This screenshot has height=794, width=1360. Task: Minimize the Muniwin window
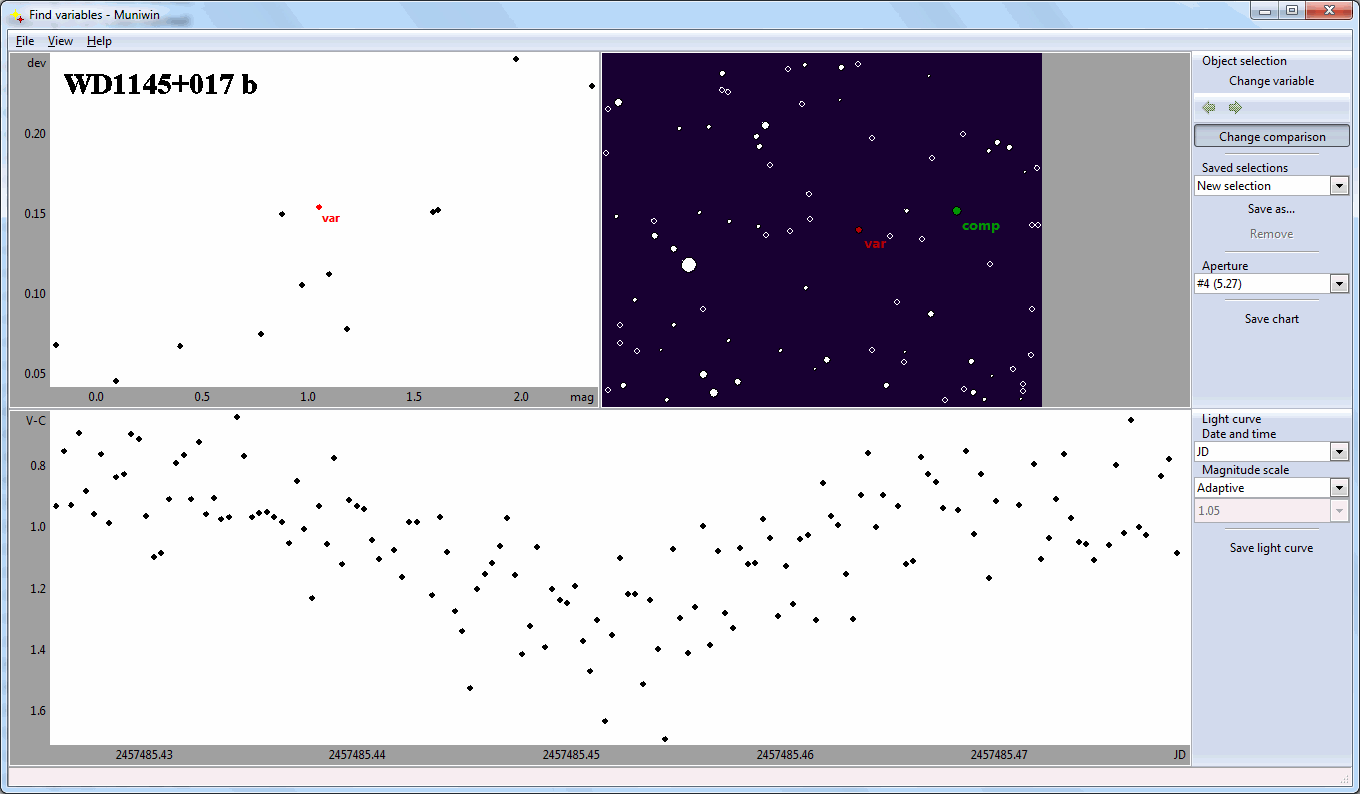pyautogui.click(x=1265, y=11)
